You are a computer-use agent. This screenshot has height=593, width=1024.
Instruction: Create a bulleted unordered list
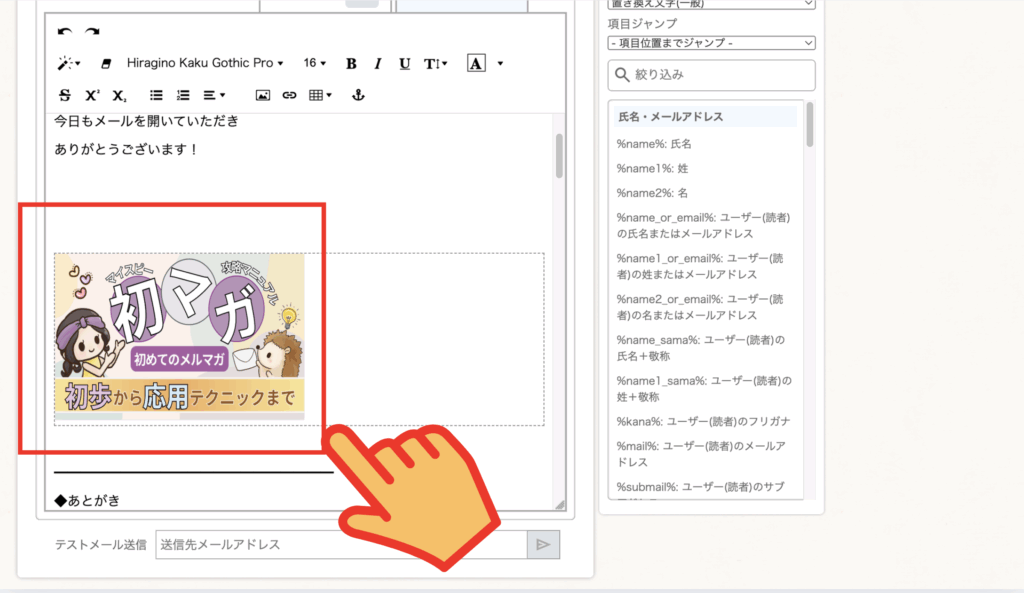pos(156,95)
